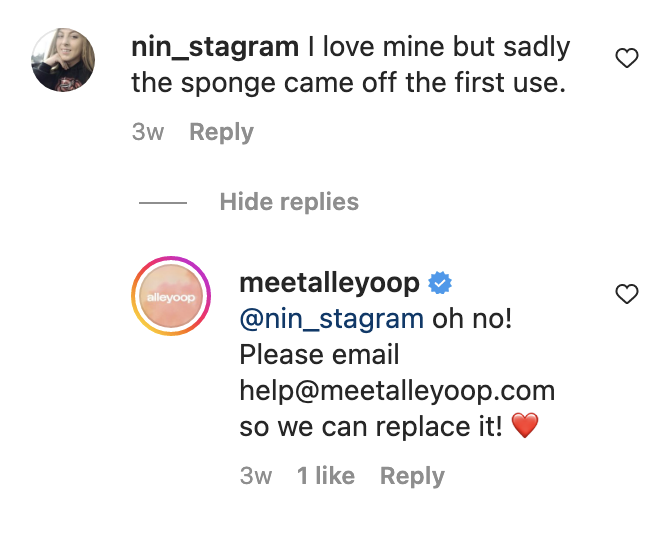This screenshot has height=542, width=666.
Task: Reply to the meetalleyoop comment
Action: pyautogui.click(x=412, y=476)
